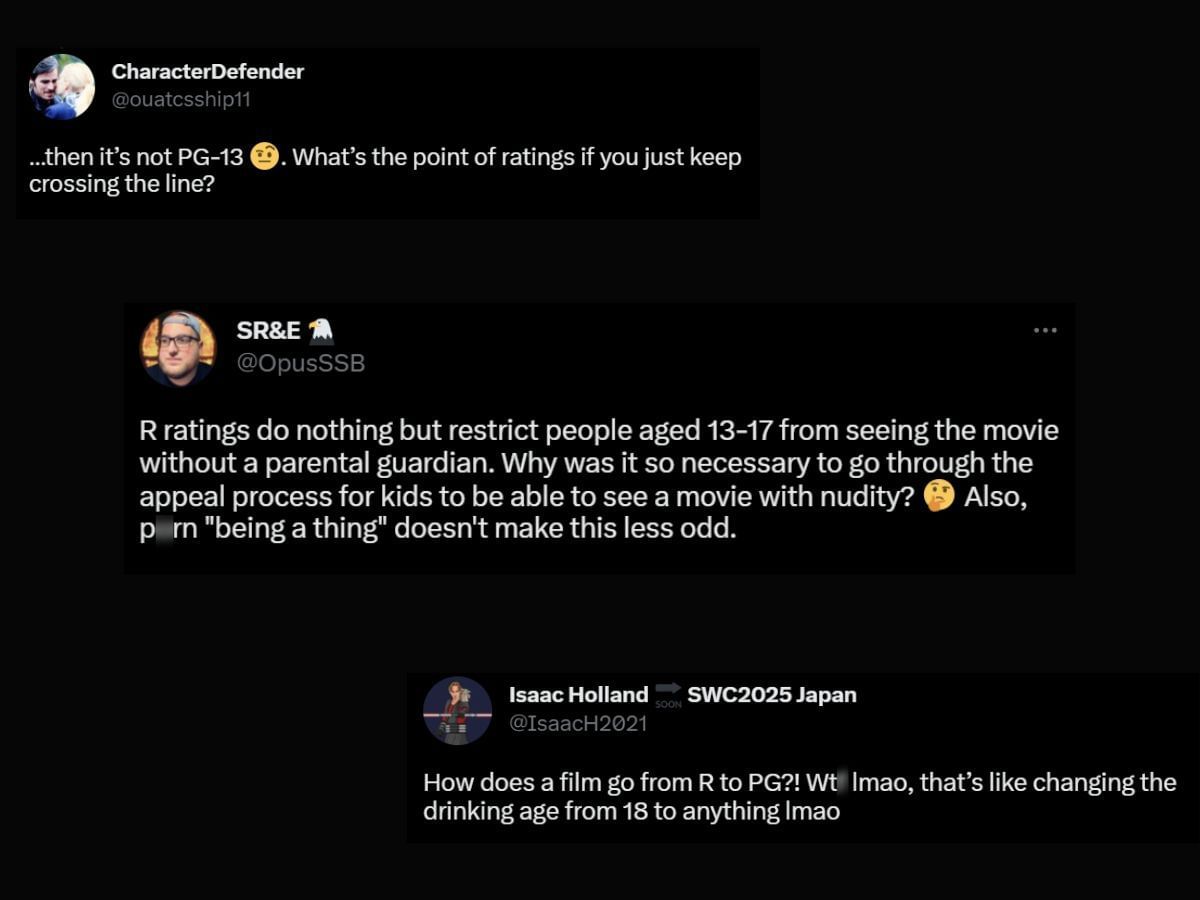Click the SOON arrow emoji by Isaac Holland
Image resolution: width=1200 pixels, height=900 pixels.
pyautogui.click(x=668, y=695)
